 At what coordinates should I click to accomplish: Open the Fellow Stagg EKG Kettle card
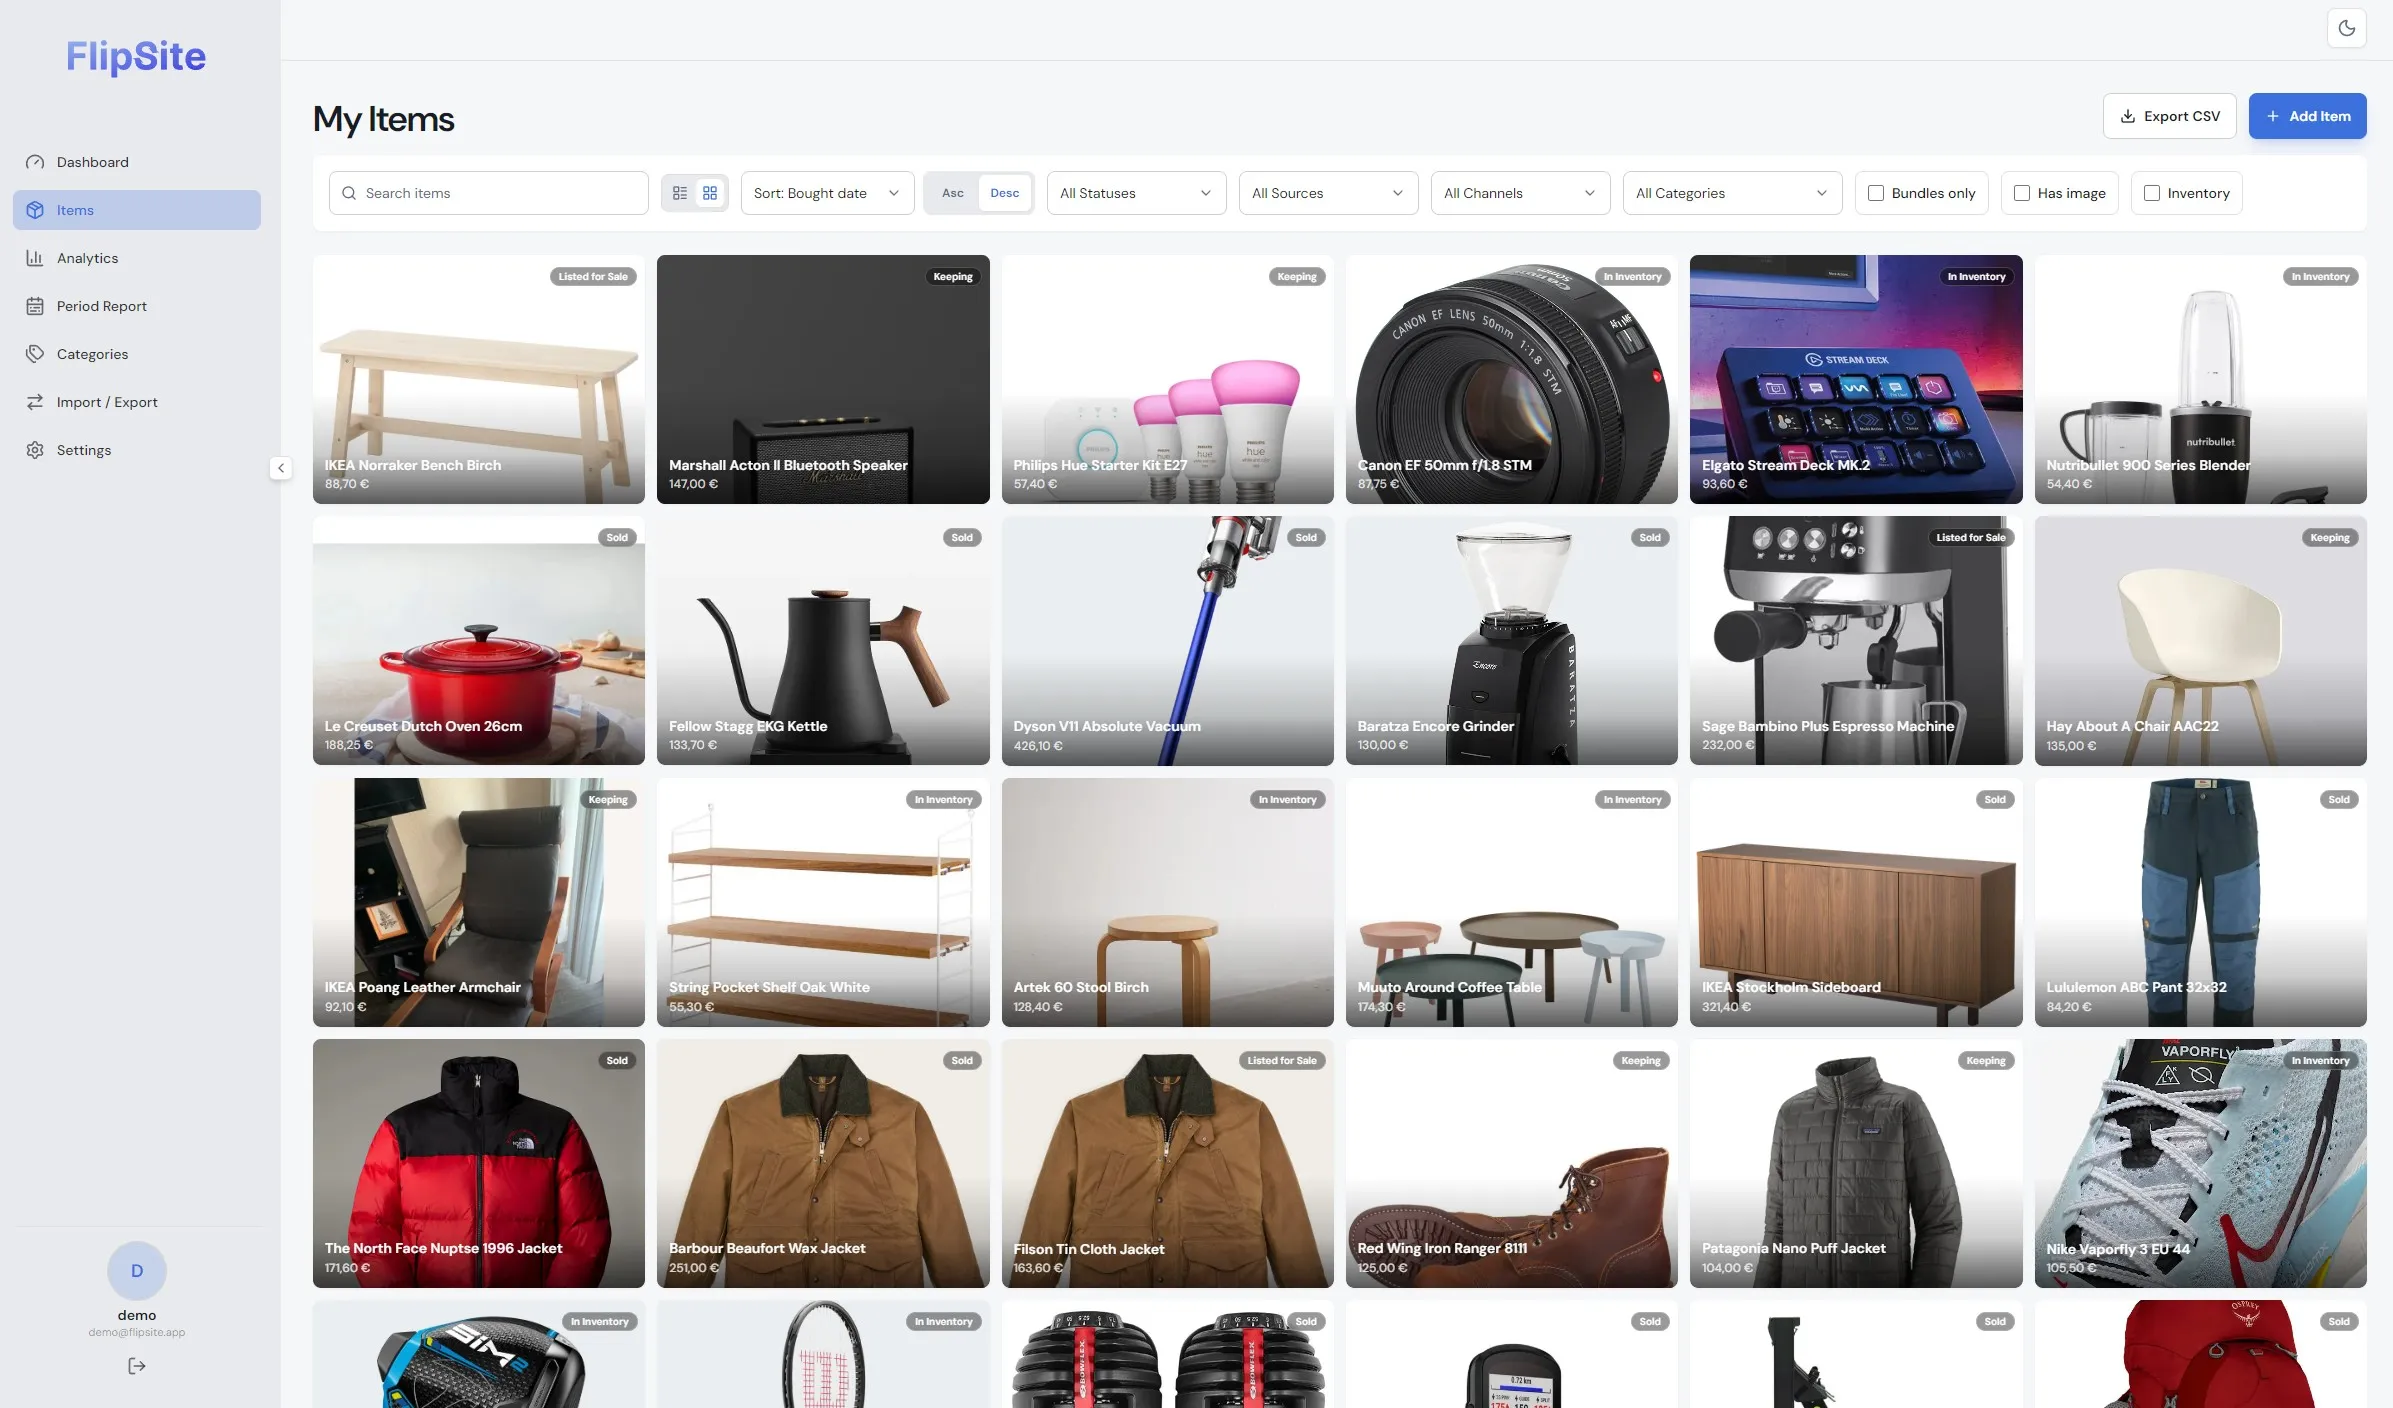823,640
